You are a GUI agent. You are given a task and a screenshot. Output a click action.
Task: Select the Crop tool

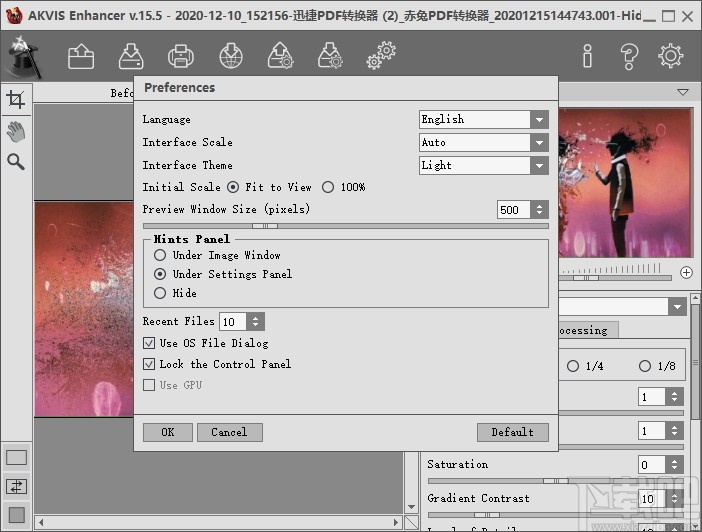click(x=16, y=99)
